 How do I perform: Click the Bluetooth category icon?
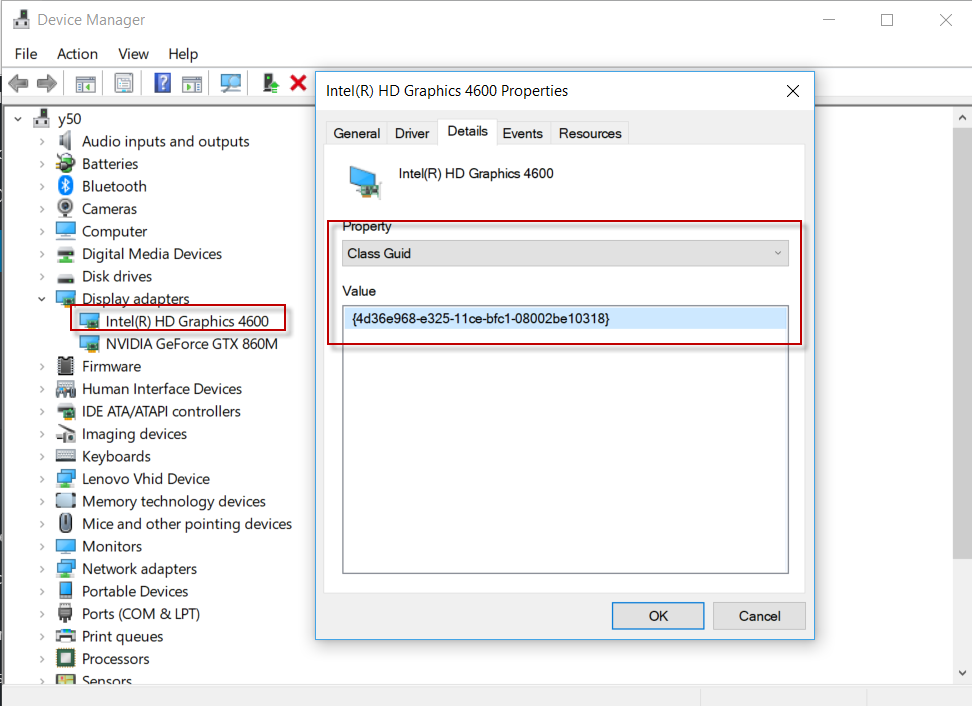[66, 186]
